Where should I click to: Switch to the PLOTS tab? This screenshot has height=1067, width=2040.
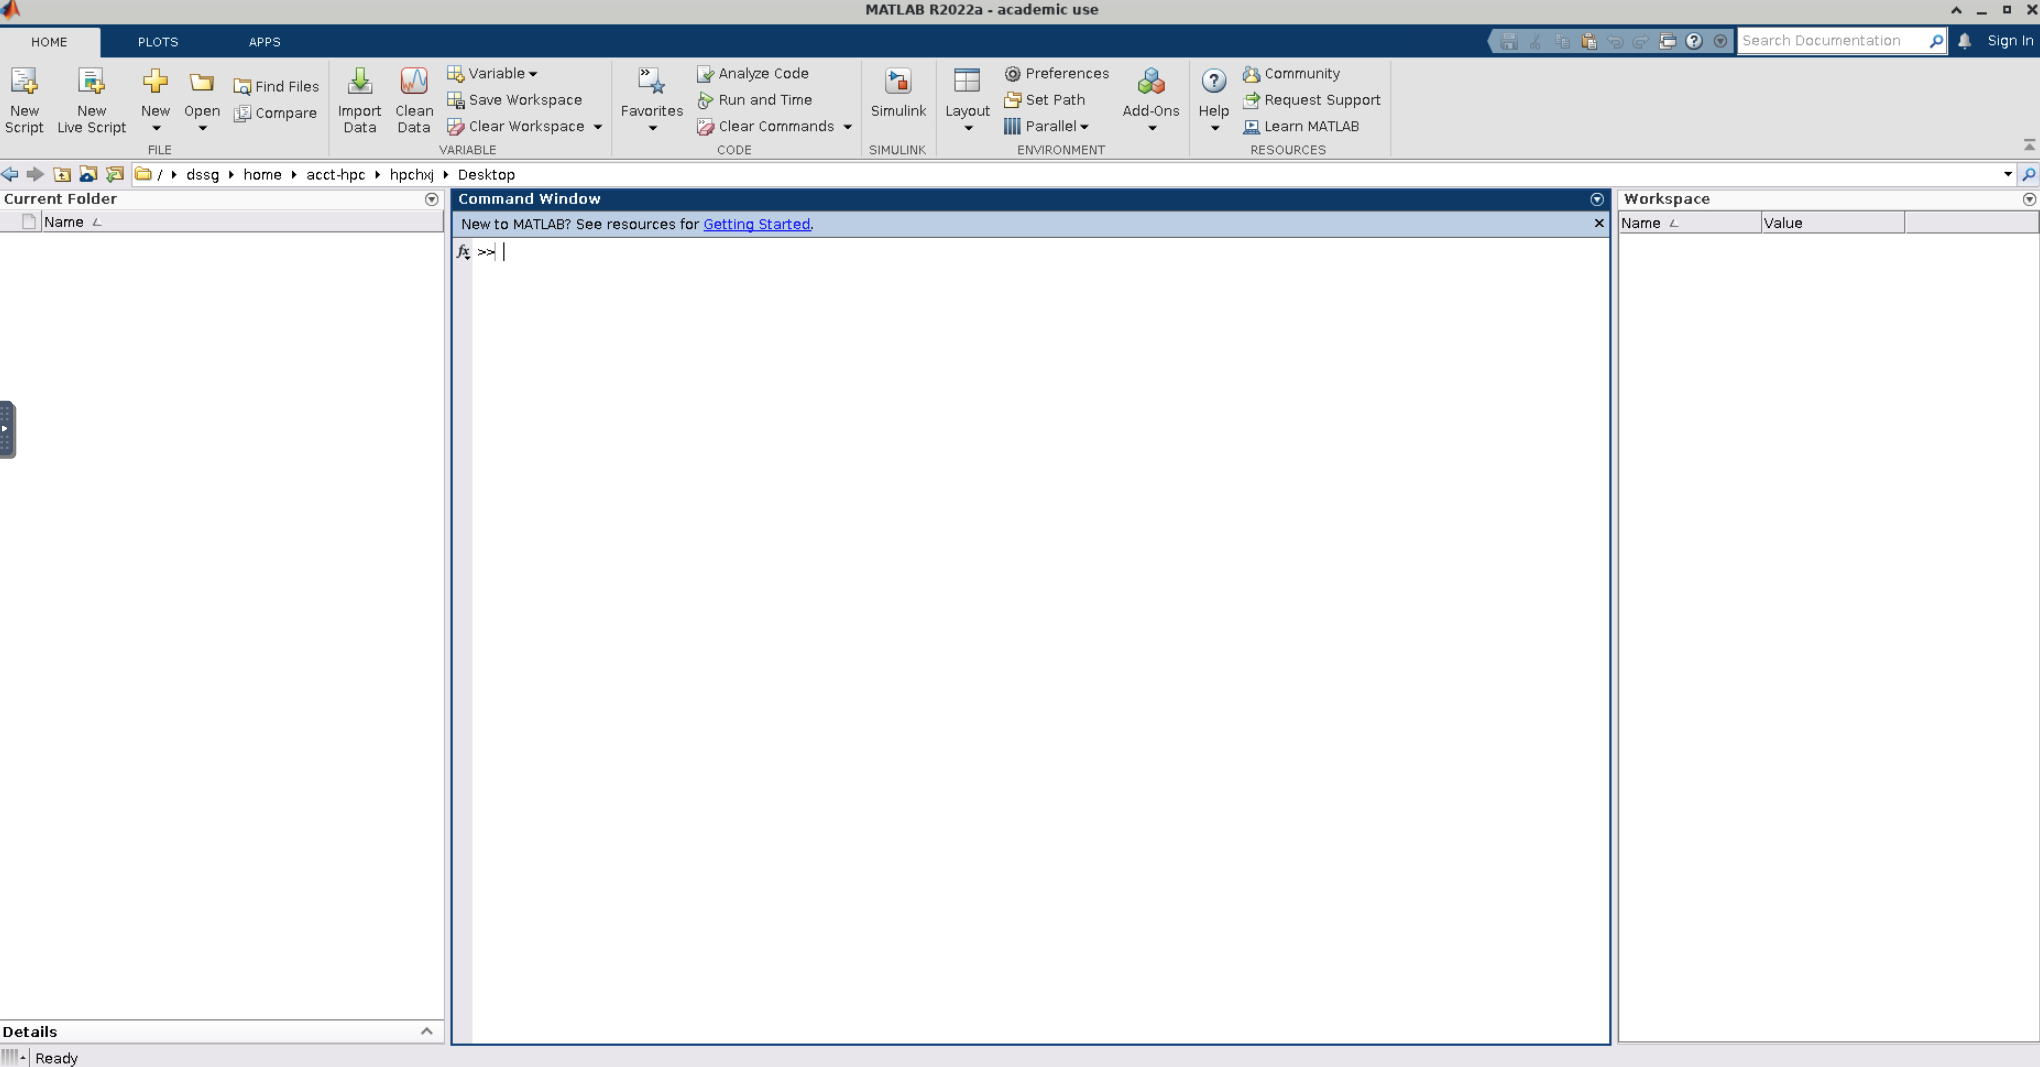click(x=158, y=42)
